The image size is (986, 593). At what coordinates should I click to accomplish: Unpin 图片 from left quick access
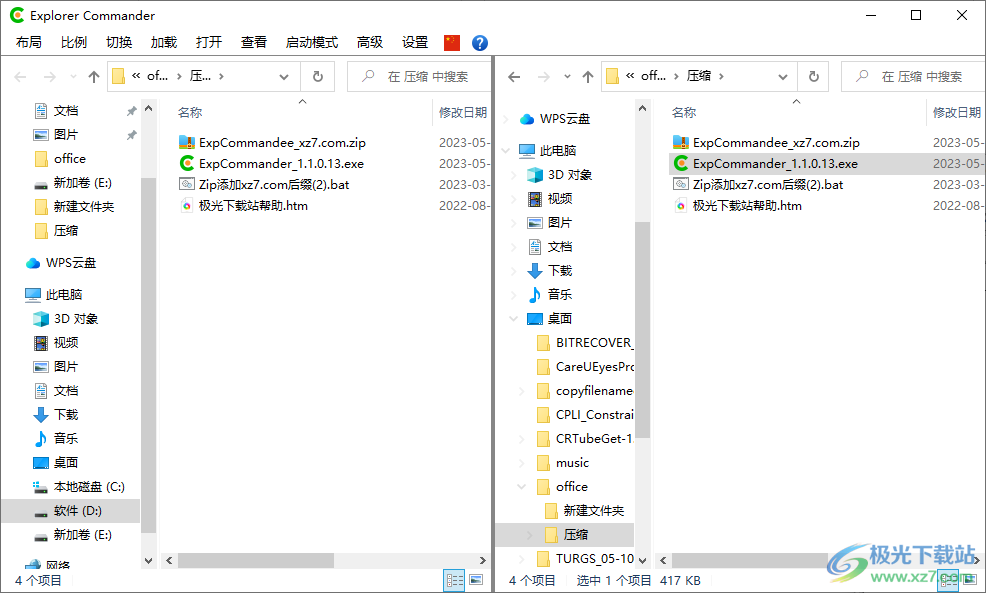pos(131,135)
